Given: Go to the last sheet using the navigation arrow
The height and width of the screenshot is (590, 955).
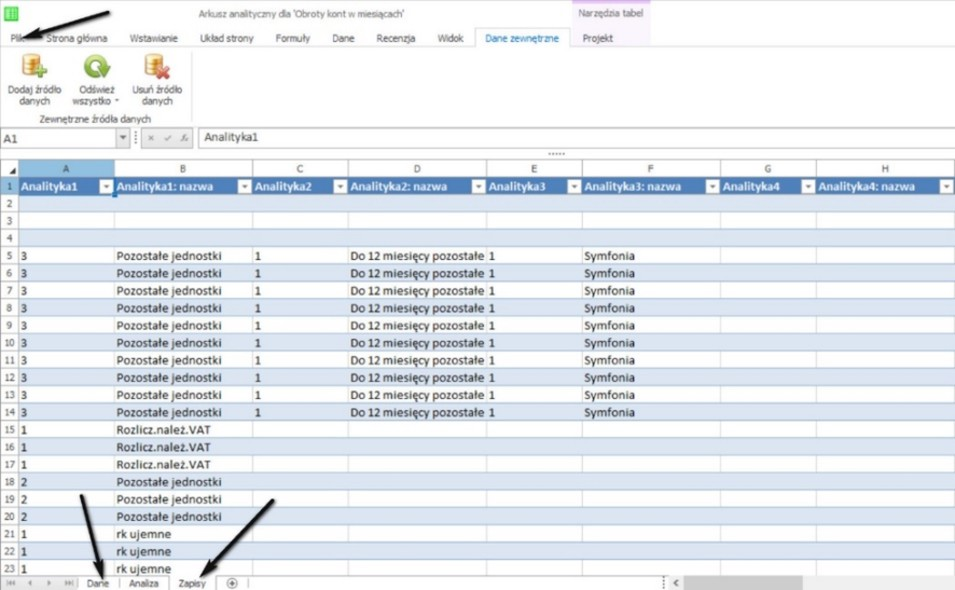Looking at the screenshot, I should 68,583.
